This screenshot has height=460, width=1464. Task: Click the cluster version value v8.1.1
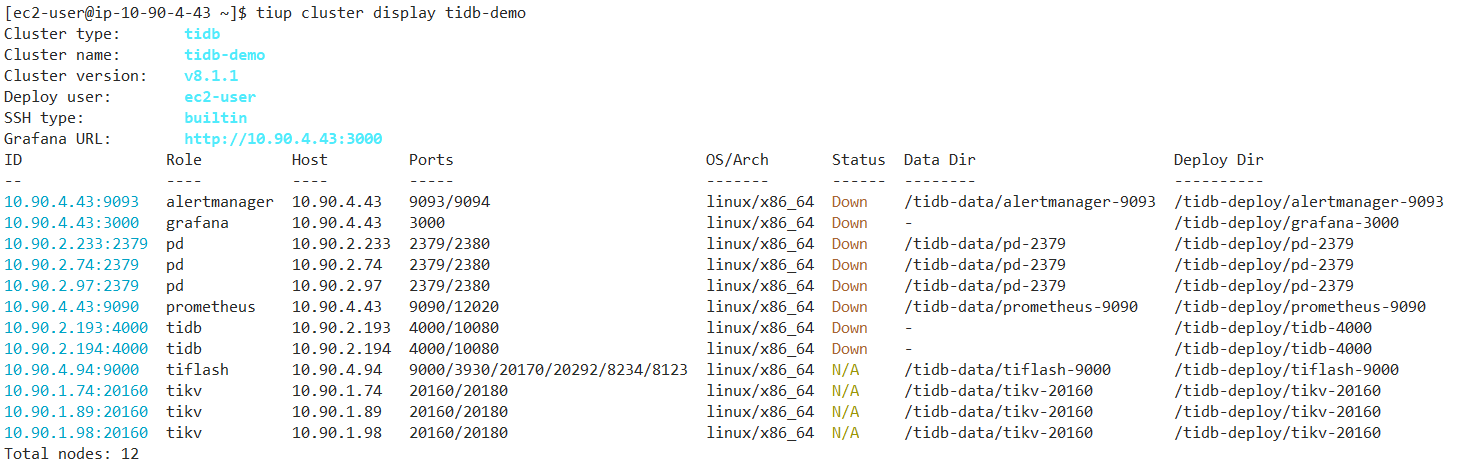(x=211, y=76)
